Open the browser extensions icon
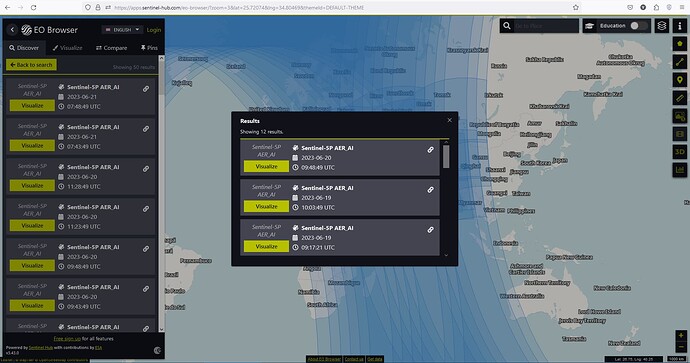The height and width of the screenshot is (363, 690). click(656, 7)
